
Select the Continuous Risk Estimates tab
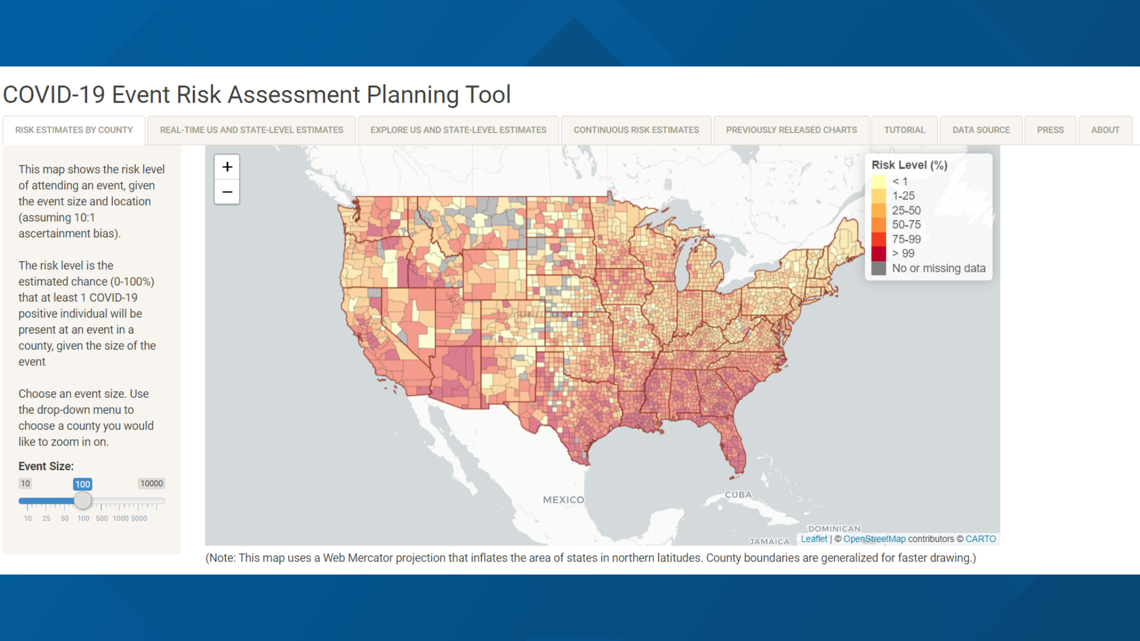[x=636, y=130]
